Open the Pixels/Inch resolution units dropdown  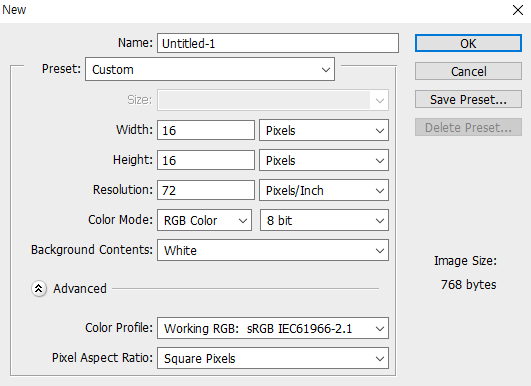click(x=324, y=190)
